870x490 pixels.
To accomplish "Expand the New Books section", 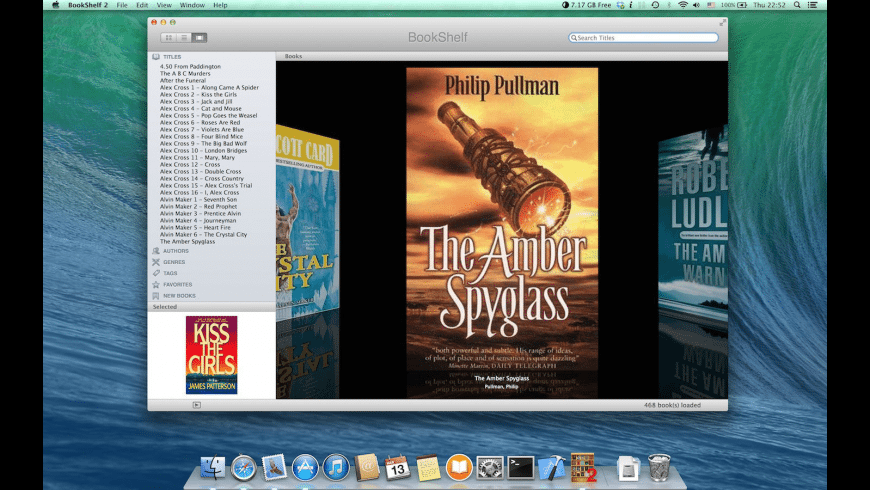I will (x=179, y=296).
